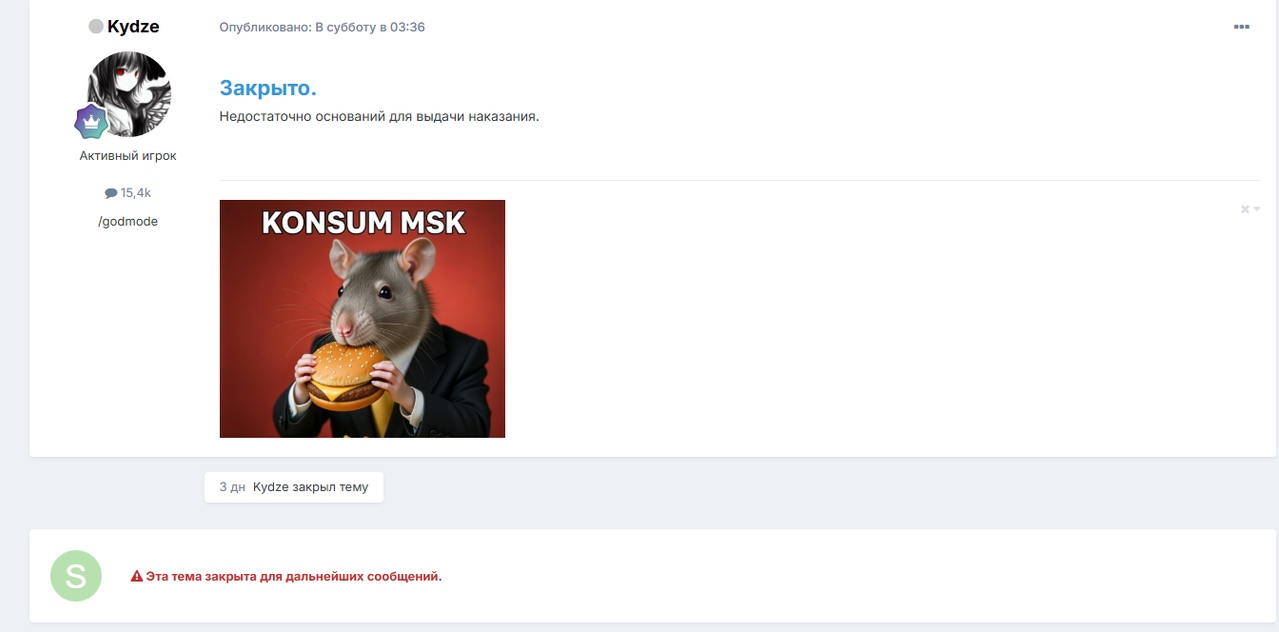Open Kydze's anime avatar picture

pos(128,94)
